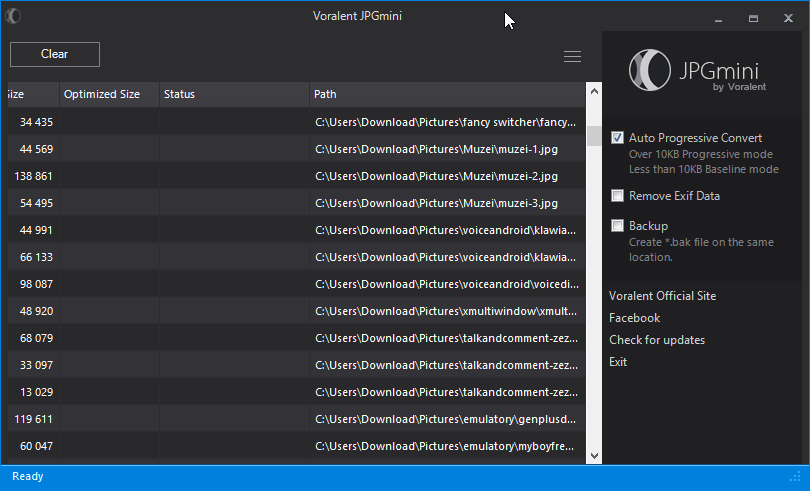
Task: Click size value 13 029
Action: tap(36, 392)
